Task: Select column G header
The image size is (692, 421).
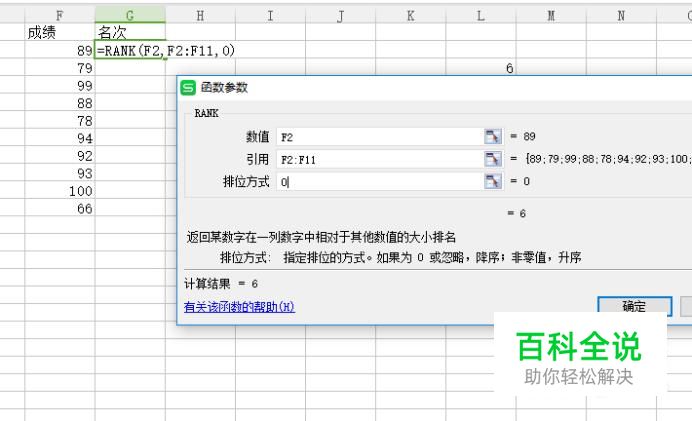Action: [x=130, y=15]
